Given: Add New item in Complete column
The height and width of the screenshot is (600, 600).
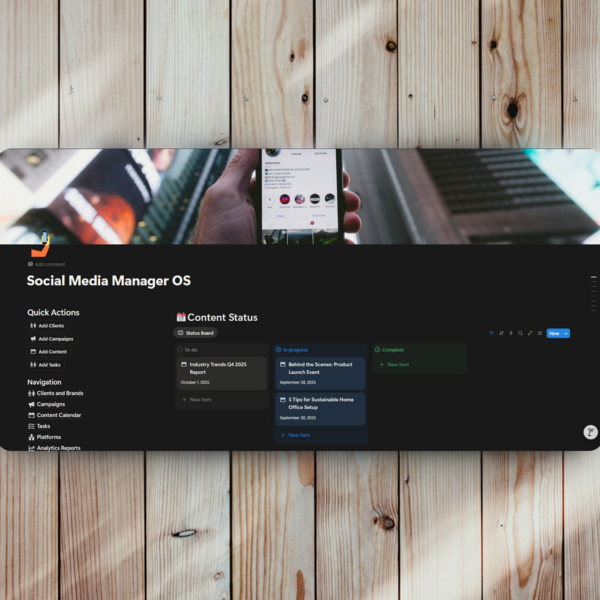Looking at the screenshot, I should [x=419, y=365].
